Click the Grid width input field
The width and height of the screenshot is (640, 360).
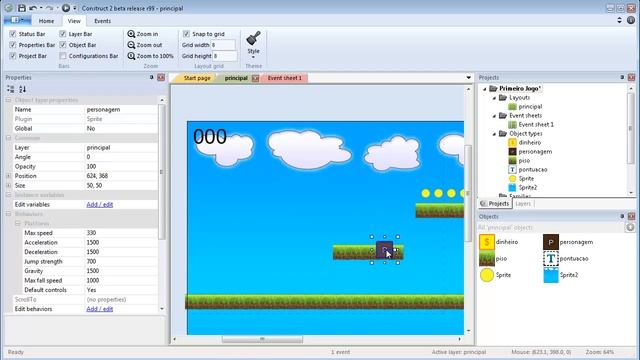[x=223, y=45]
